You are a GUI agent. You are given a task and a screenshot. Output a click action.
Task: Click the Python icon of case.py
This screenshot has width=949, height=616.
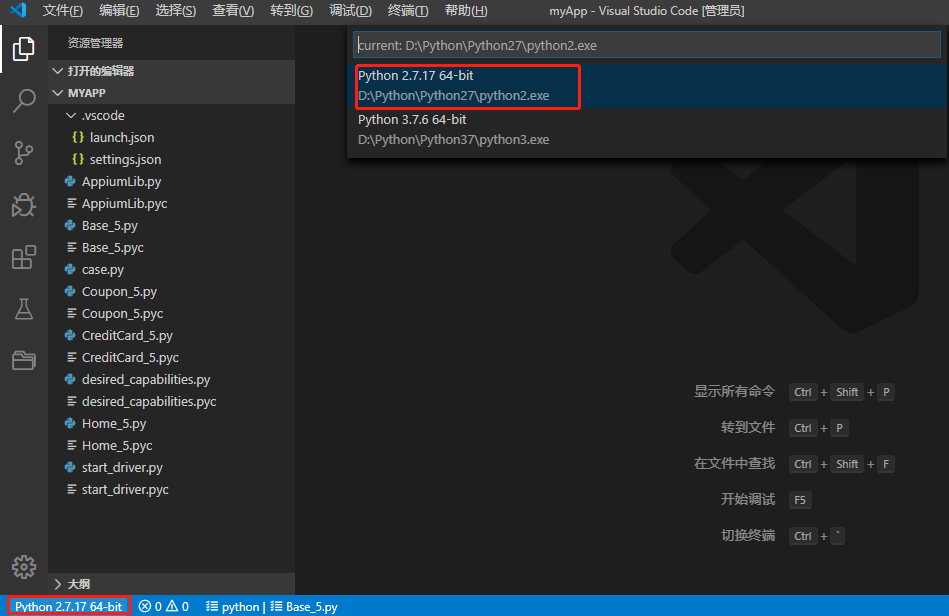(x=70, y=269)
